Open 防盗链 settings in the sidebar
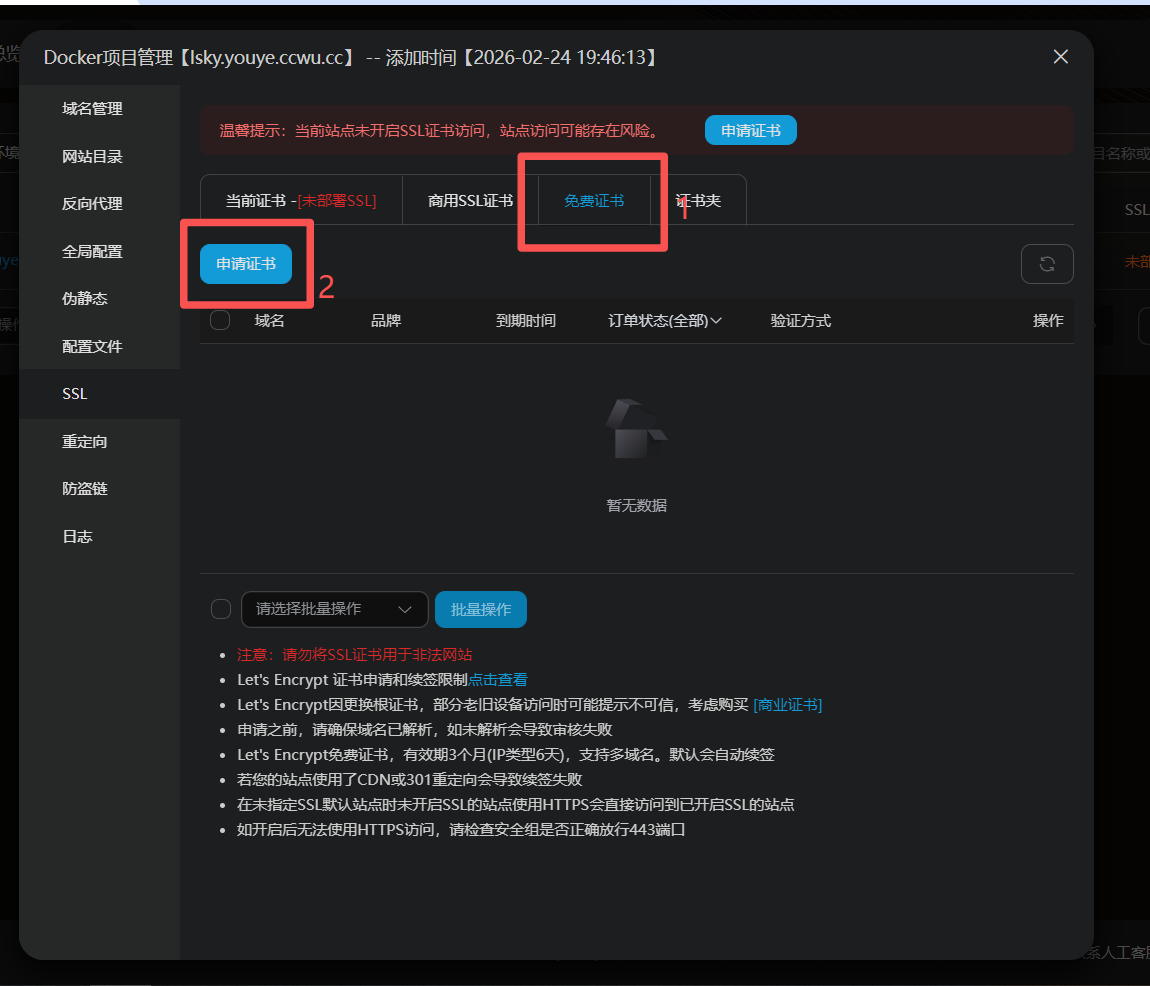 pos(85,489)
